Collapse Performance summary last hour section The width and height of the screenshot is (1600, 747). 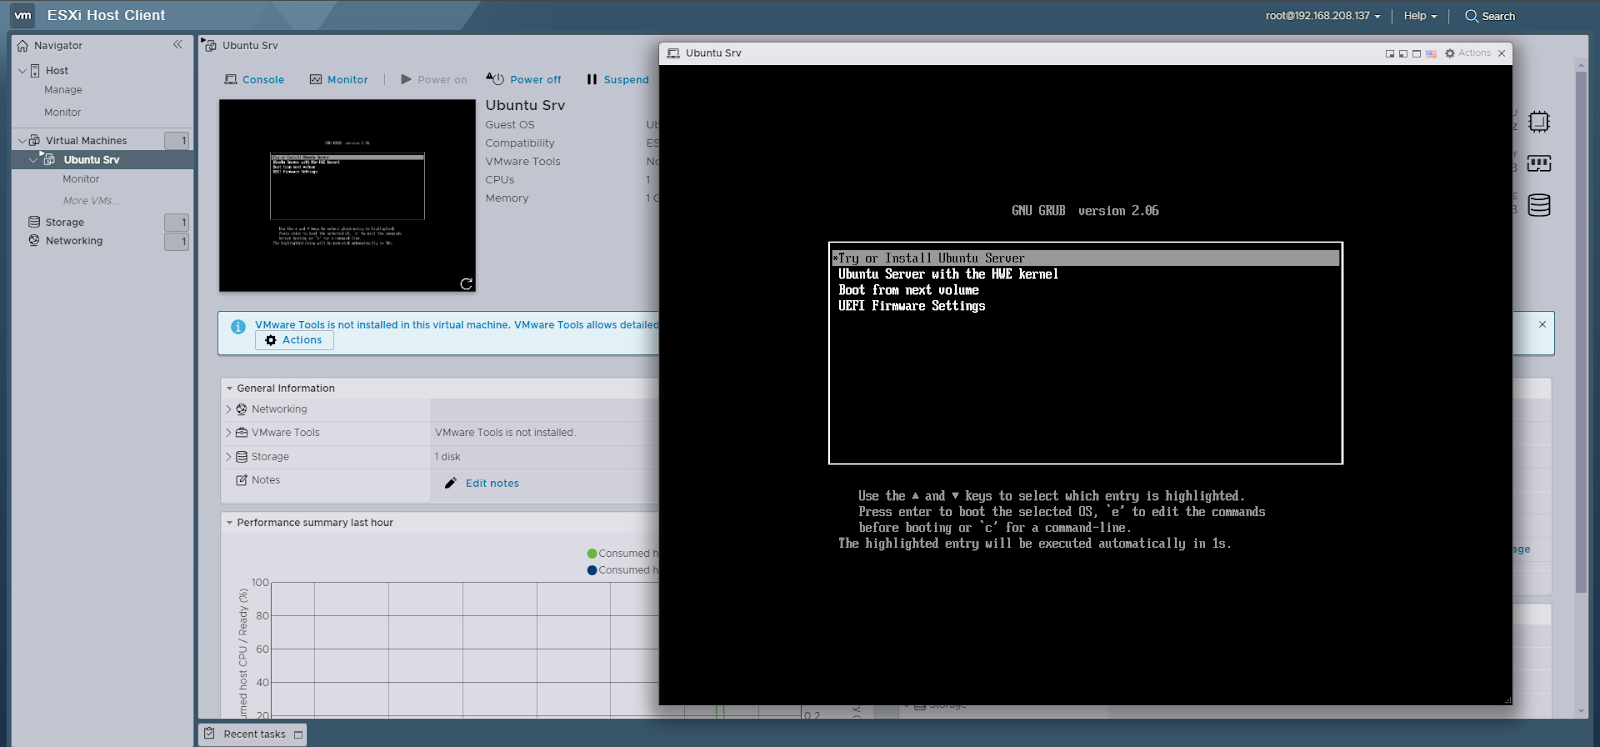point(229,522)
